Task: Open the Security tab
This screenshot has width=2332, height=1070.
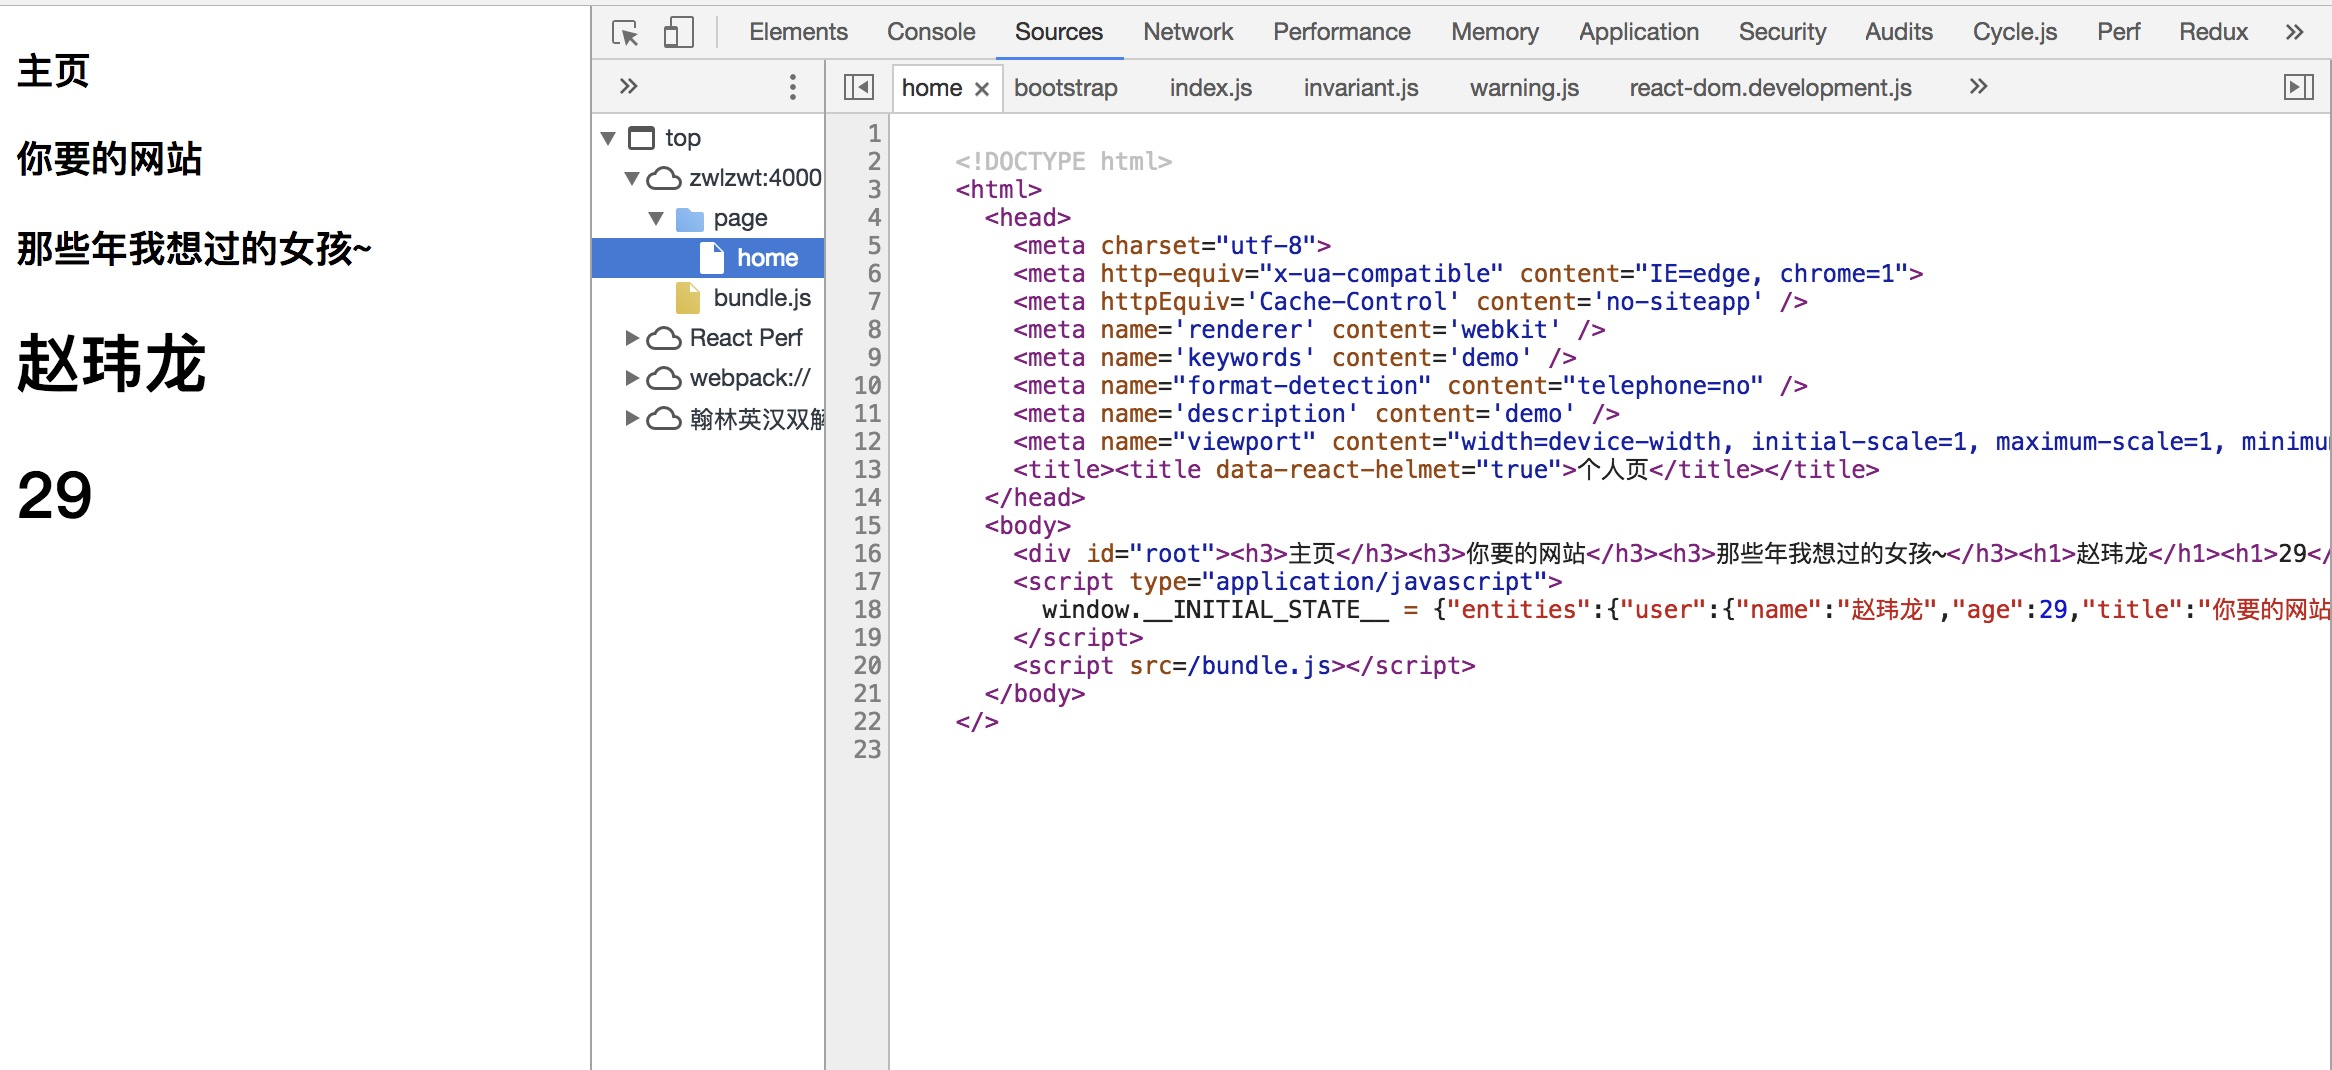Action: [x=1782, y=32]
